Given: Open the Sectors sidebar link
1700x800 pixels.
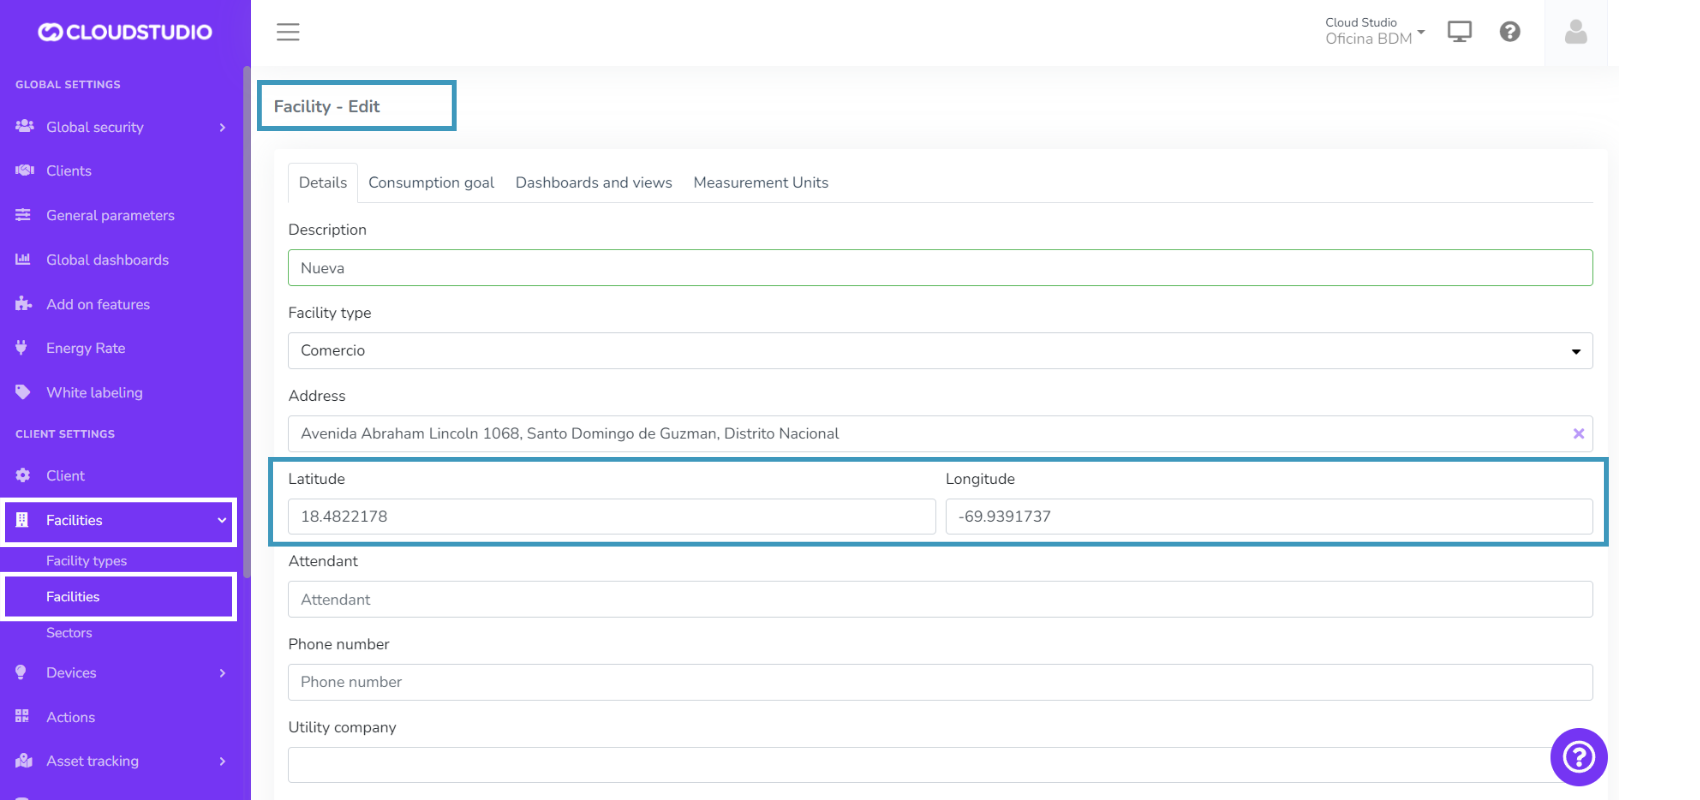Looking at the screenshot, I should tap(69, 633).
